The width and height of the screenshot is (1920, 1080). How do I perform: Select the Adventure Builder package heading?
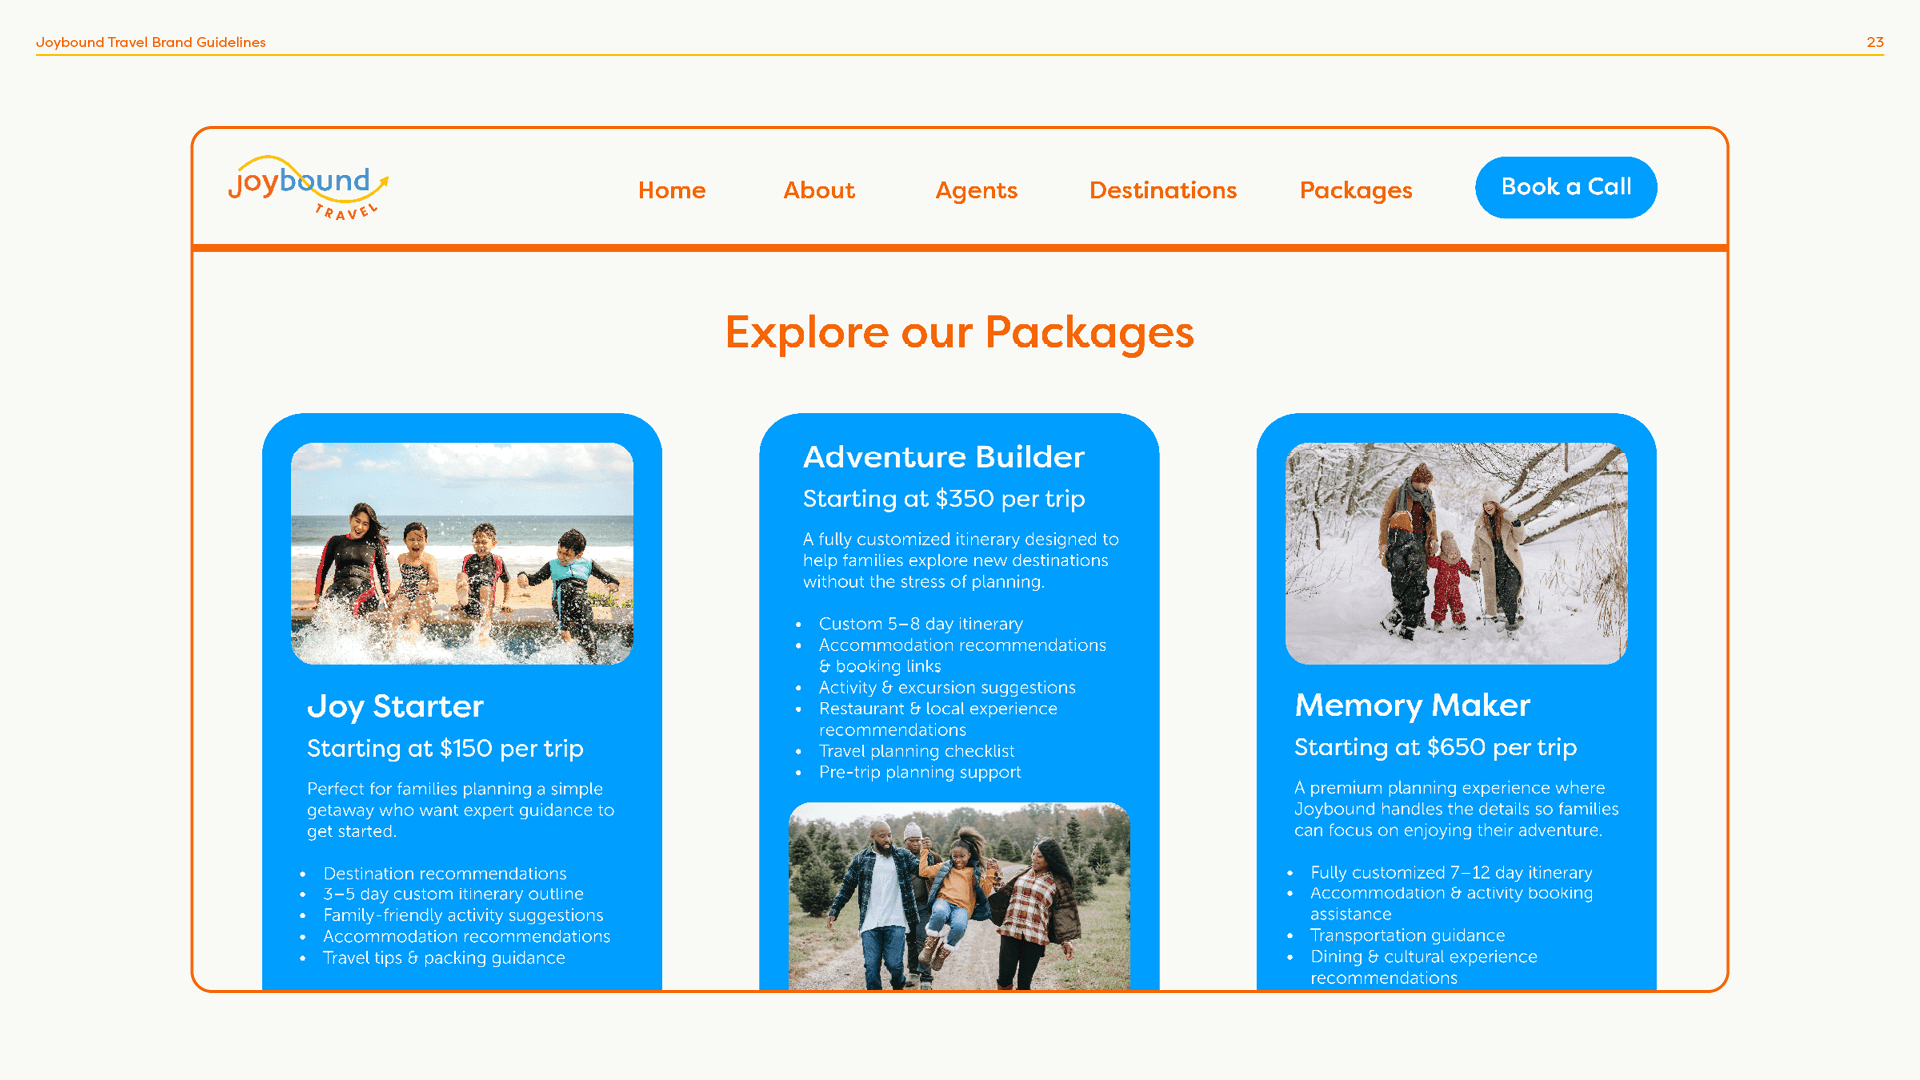(x=943, y=457)
